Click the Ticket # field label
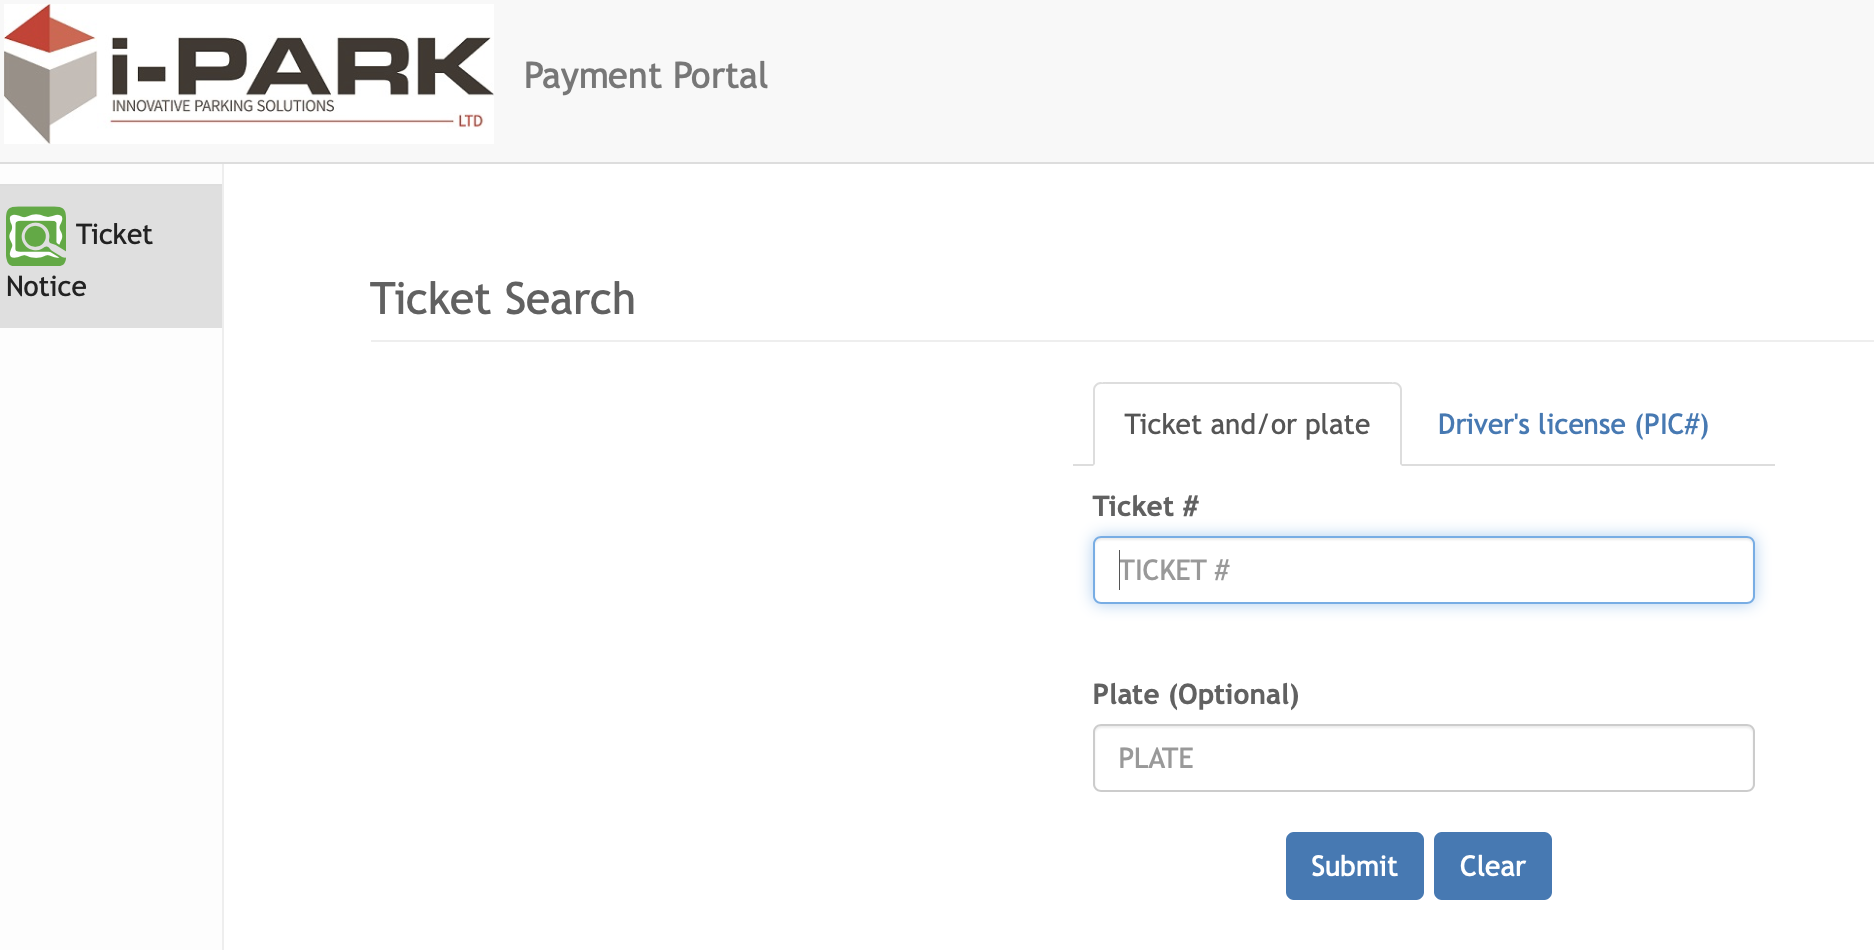The width and height of the screenshot is (1874, 950). [x=1145, y=506]
